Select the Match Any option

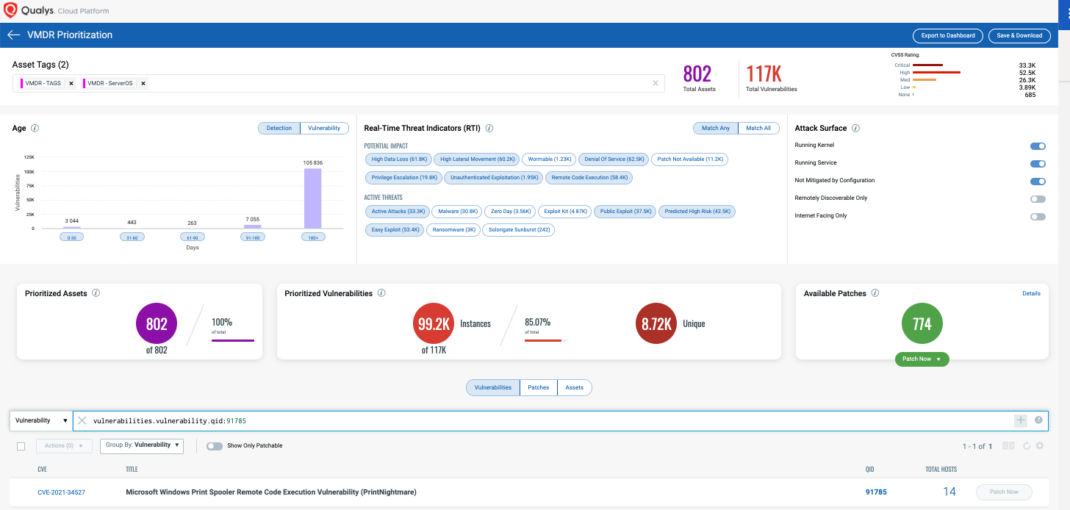tap(715, 128)
